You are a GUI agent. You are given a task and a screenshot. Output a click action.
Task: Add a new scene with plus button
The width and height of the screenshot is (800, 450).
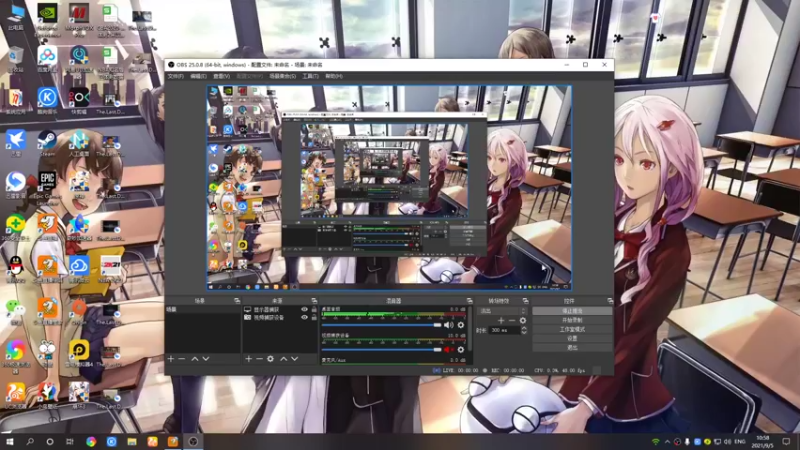coord(171,359)
